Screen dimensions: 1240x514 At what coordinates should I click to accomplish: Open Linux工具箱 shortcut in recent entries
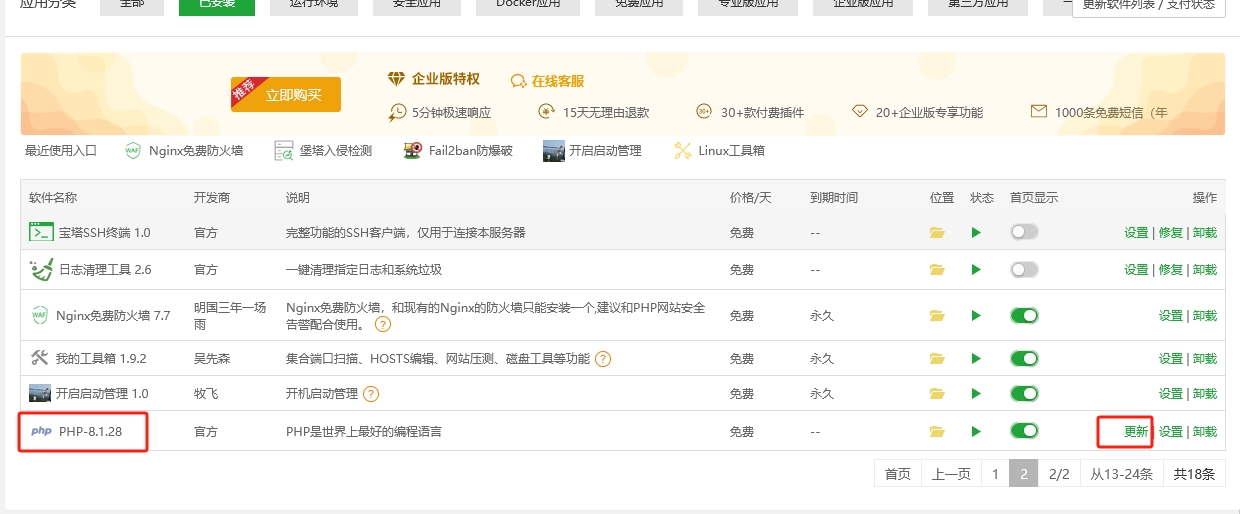tap(719, 151)
